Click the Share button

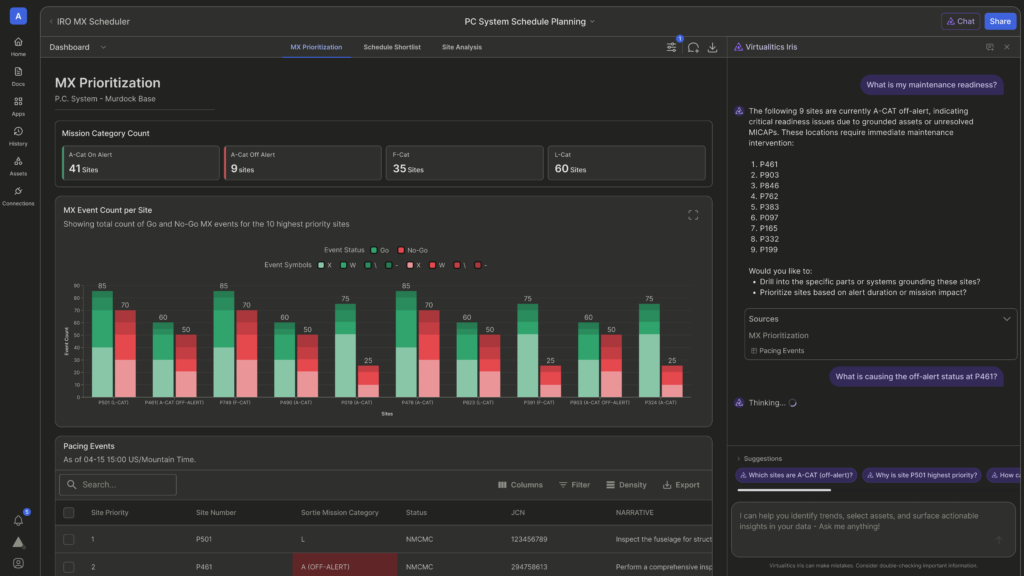click(1000, 22)
